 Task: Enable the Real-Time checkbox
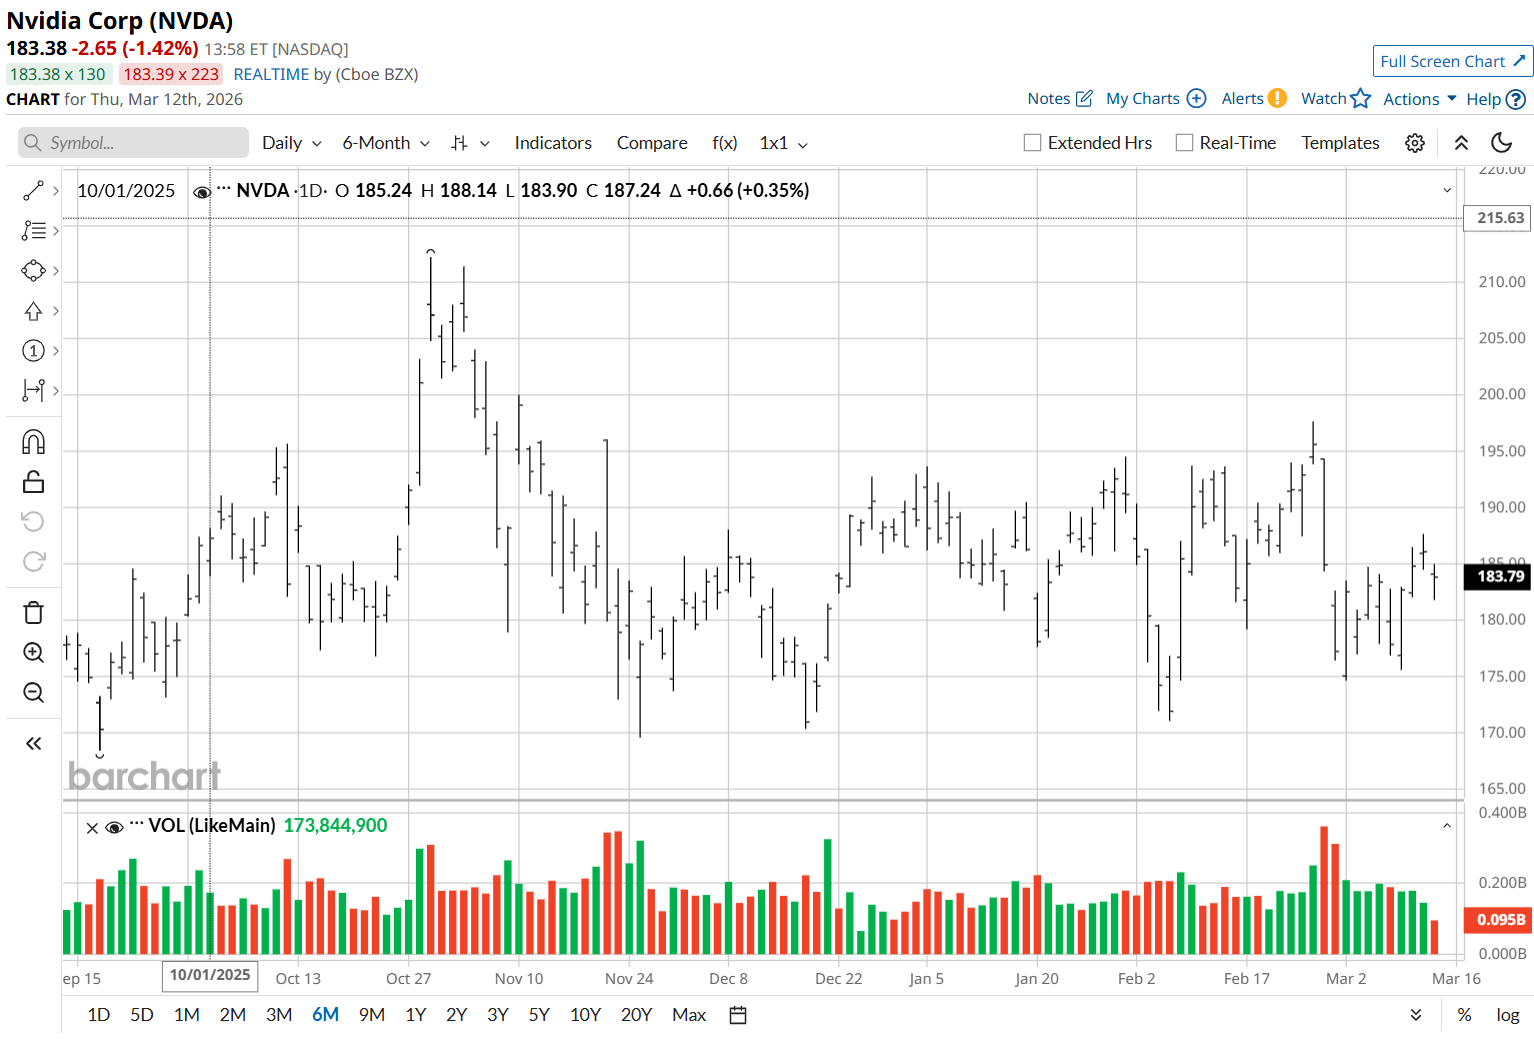(x=1184, y=143)
